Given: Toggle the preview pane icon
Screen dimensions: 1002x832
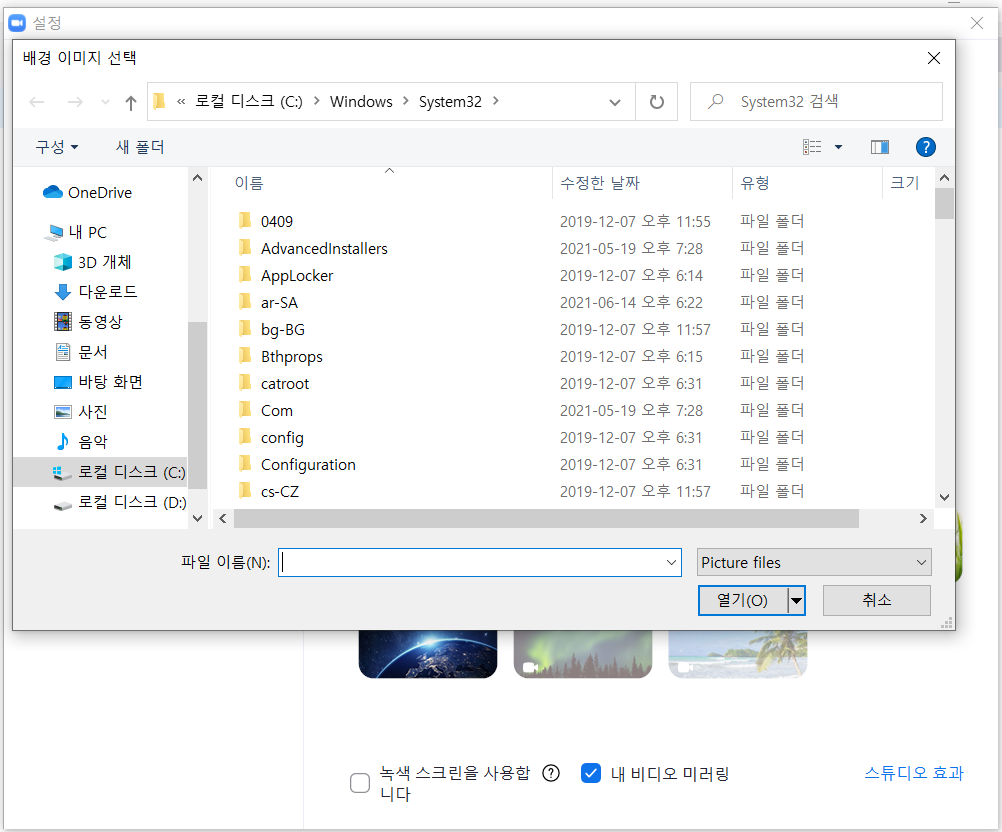Looking at the screenshot, I should tap(880, 147).
